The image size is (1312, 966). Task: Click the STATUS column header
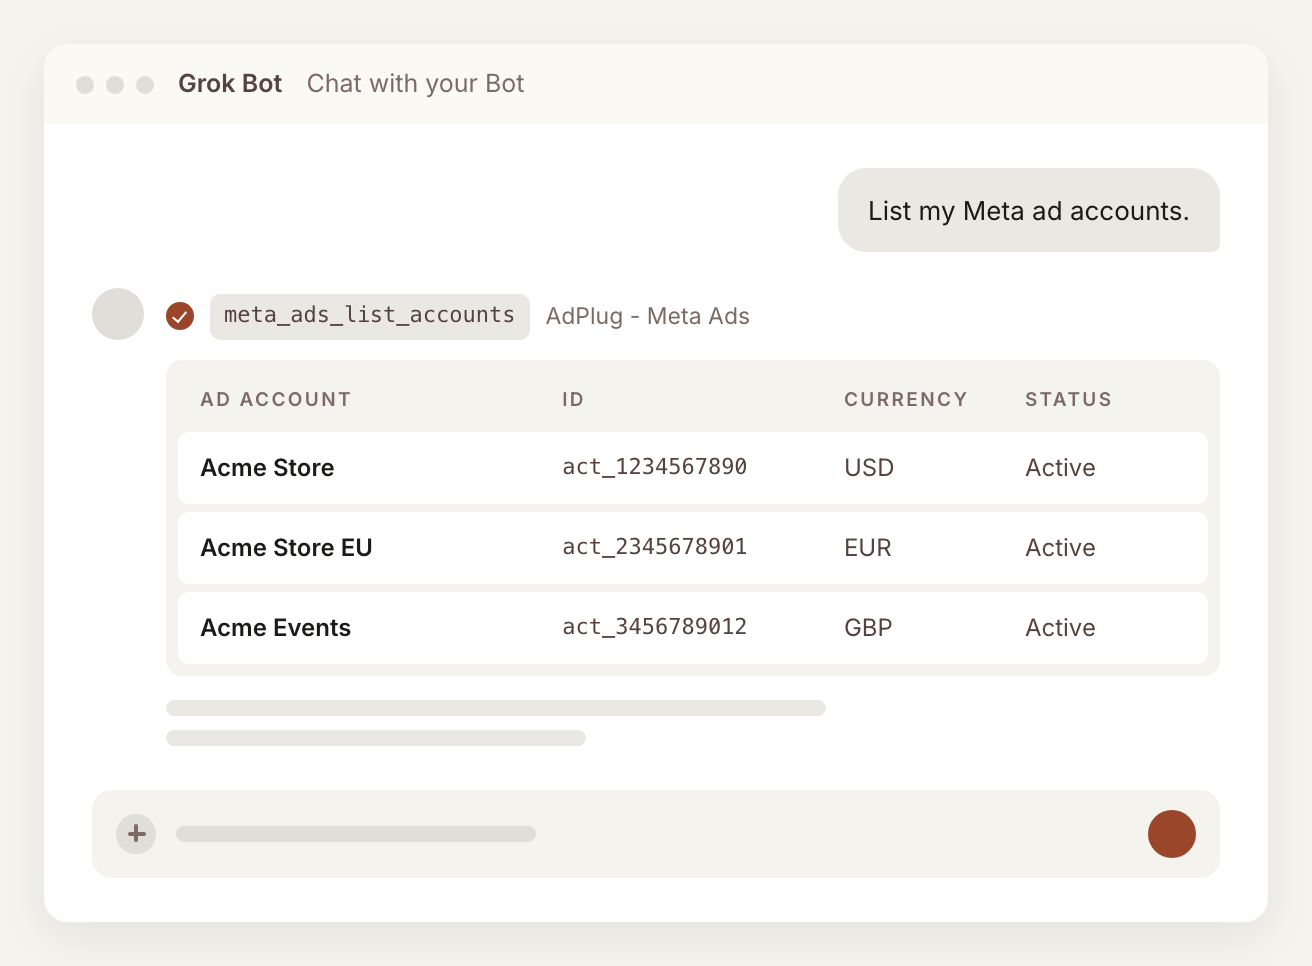pos(1068,399)
